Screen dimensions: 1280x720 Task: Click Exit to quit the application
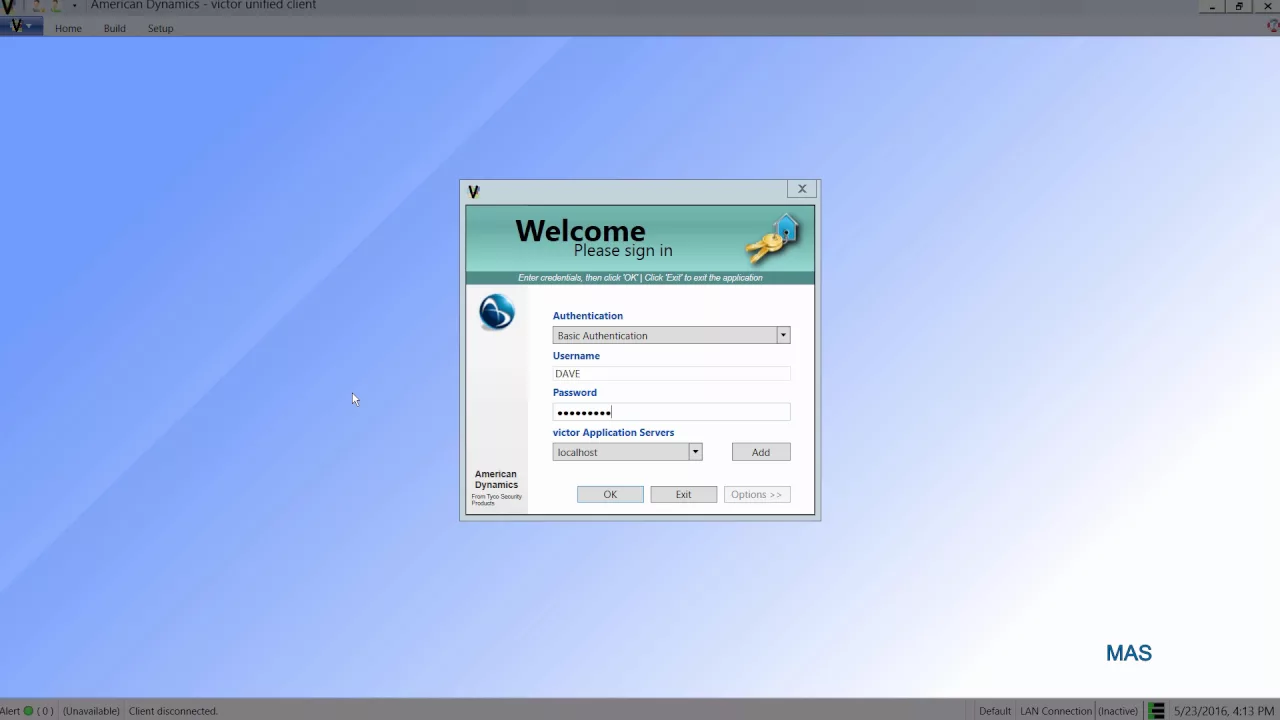tap(683, 494)
